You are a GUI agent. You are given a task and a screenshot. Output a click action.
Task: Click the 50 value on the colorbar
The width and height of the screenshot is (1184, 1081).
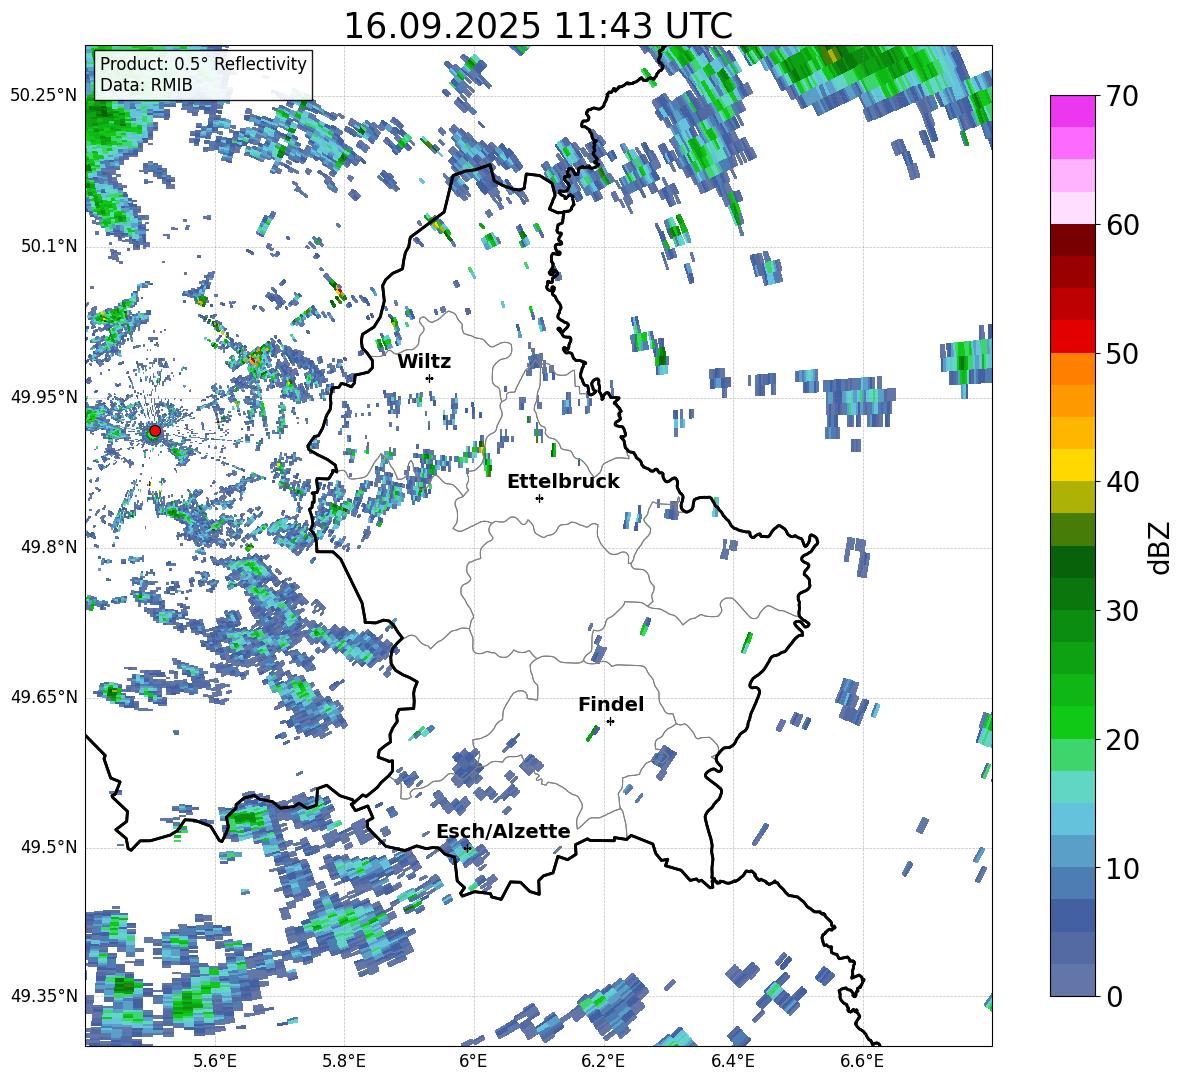tap(1122, 354)
